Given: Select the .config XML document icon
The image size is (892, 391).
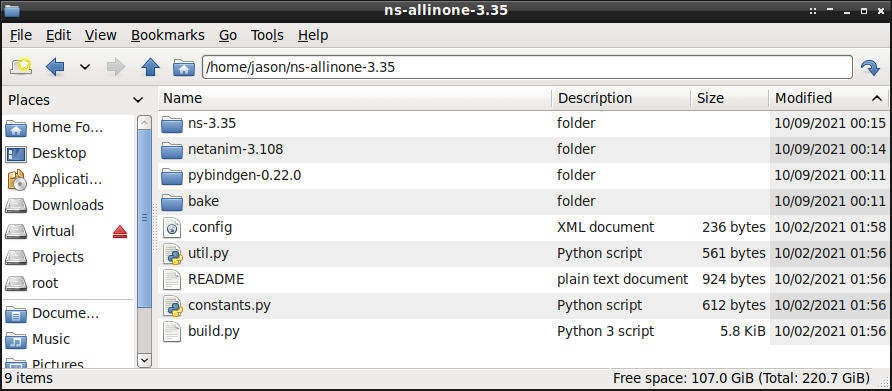Looking at the screenshot, I should [x=172, y=228].
